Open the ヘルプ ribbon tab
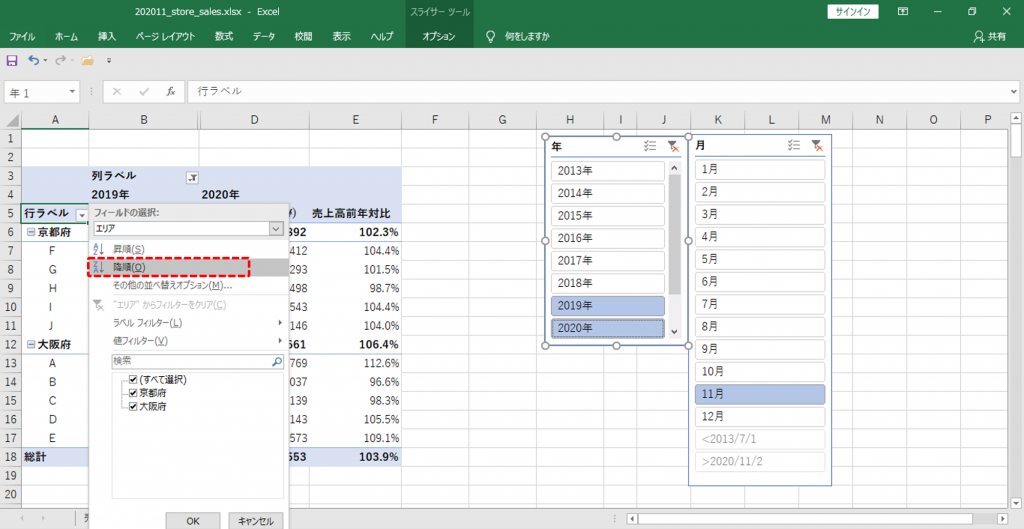The width and height of the screenshot is (1024, 529). click(x=381, y=37)
